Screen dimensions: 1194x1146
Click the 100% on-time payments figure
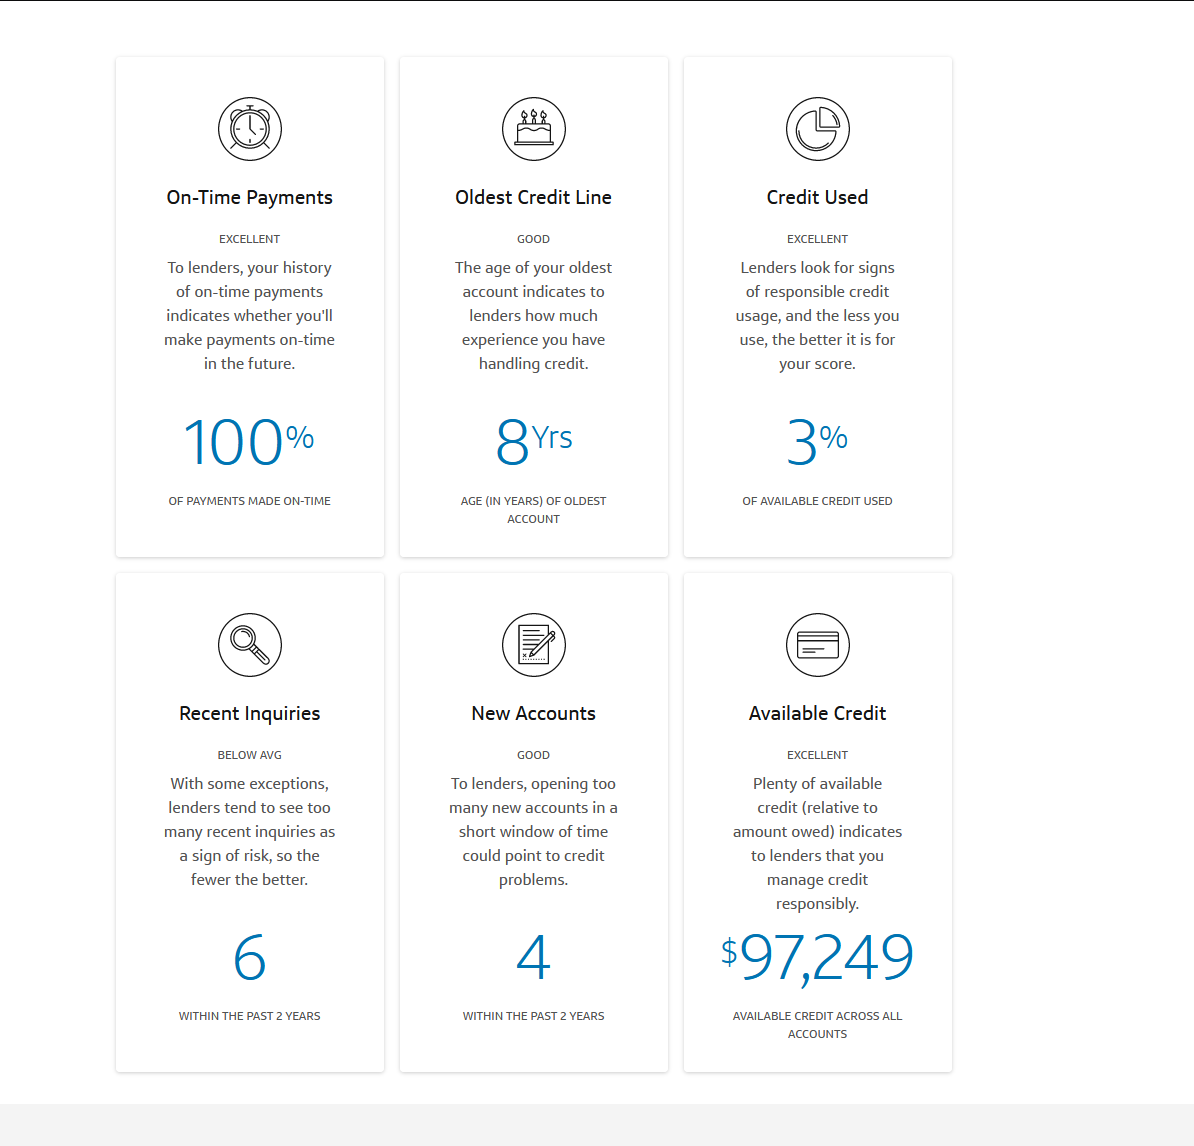(248, 442)
